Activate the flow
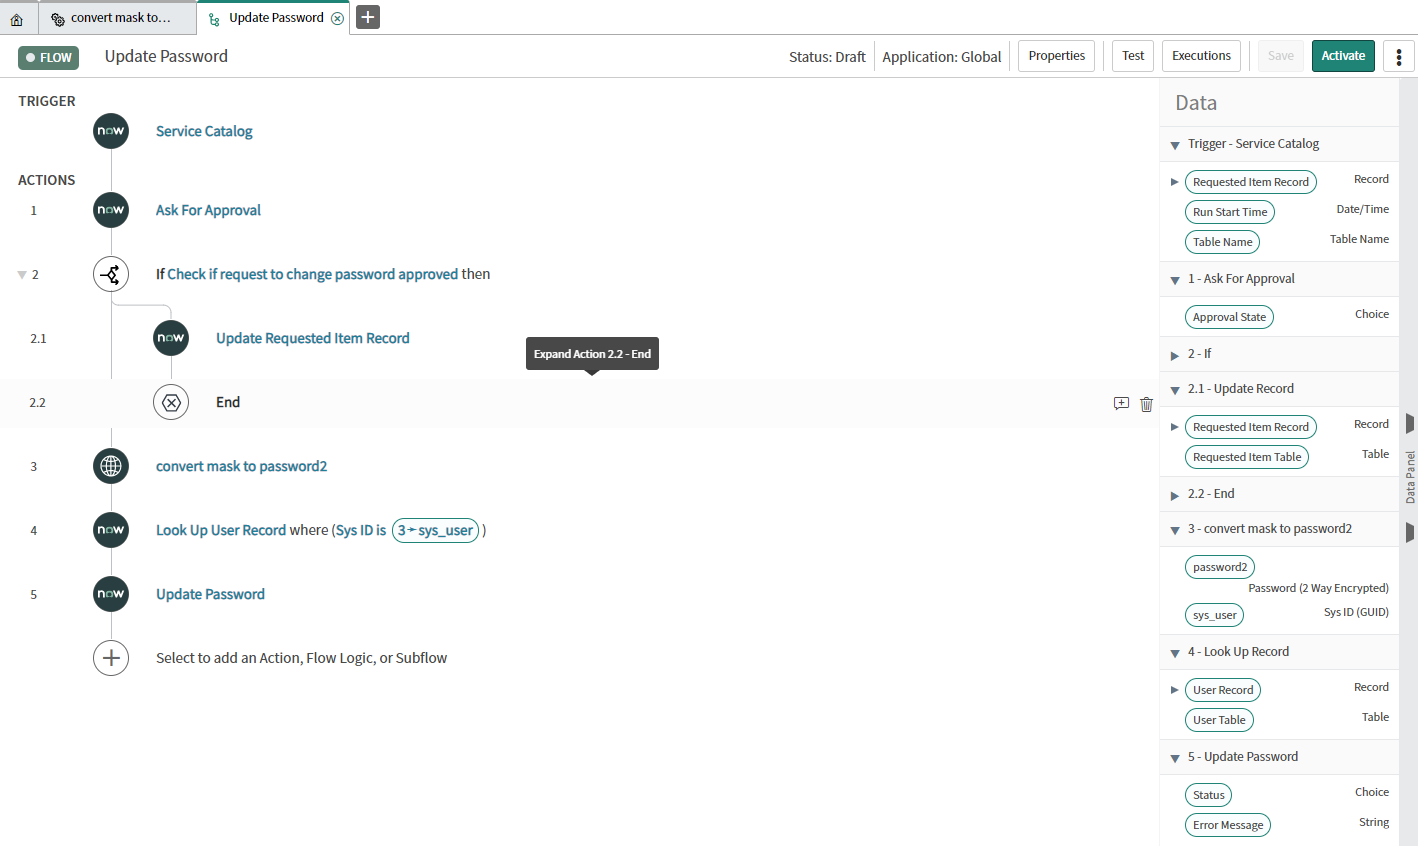1418x846 pixels. tap(1343, 56)
